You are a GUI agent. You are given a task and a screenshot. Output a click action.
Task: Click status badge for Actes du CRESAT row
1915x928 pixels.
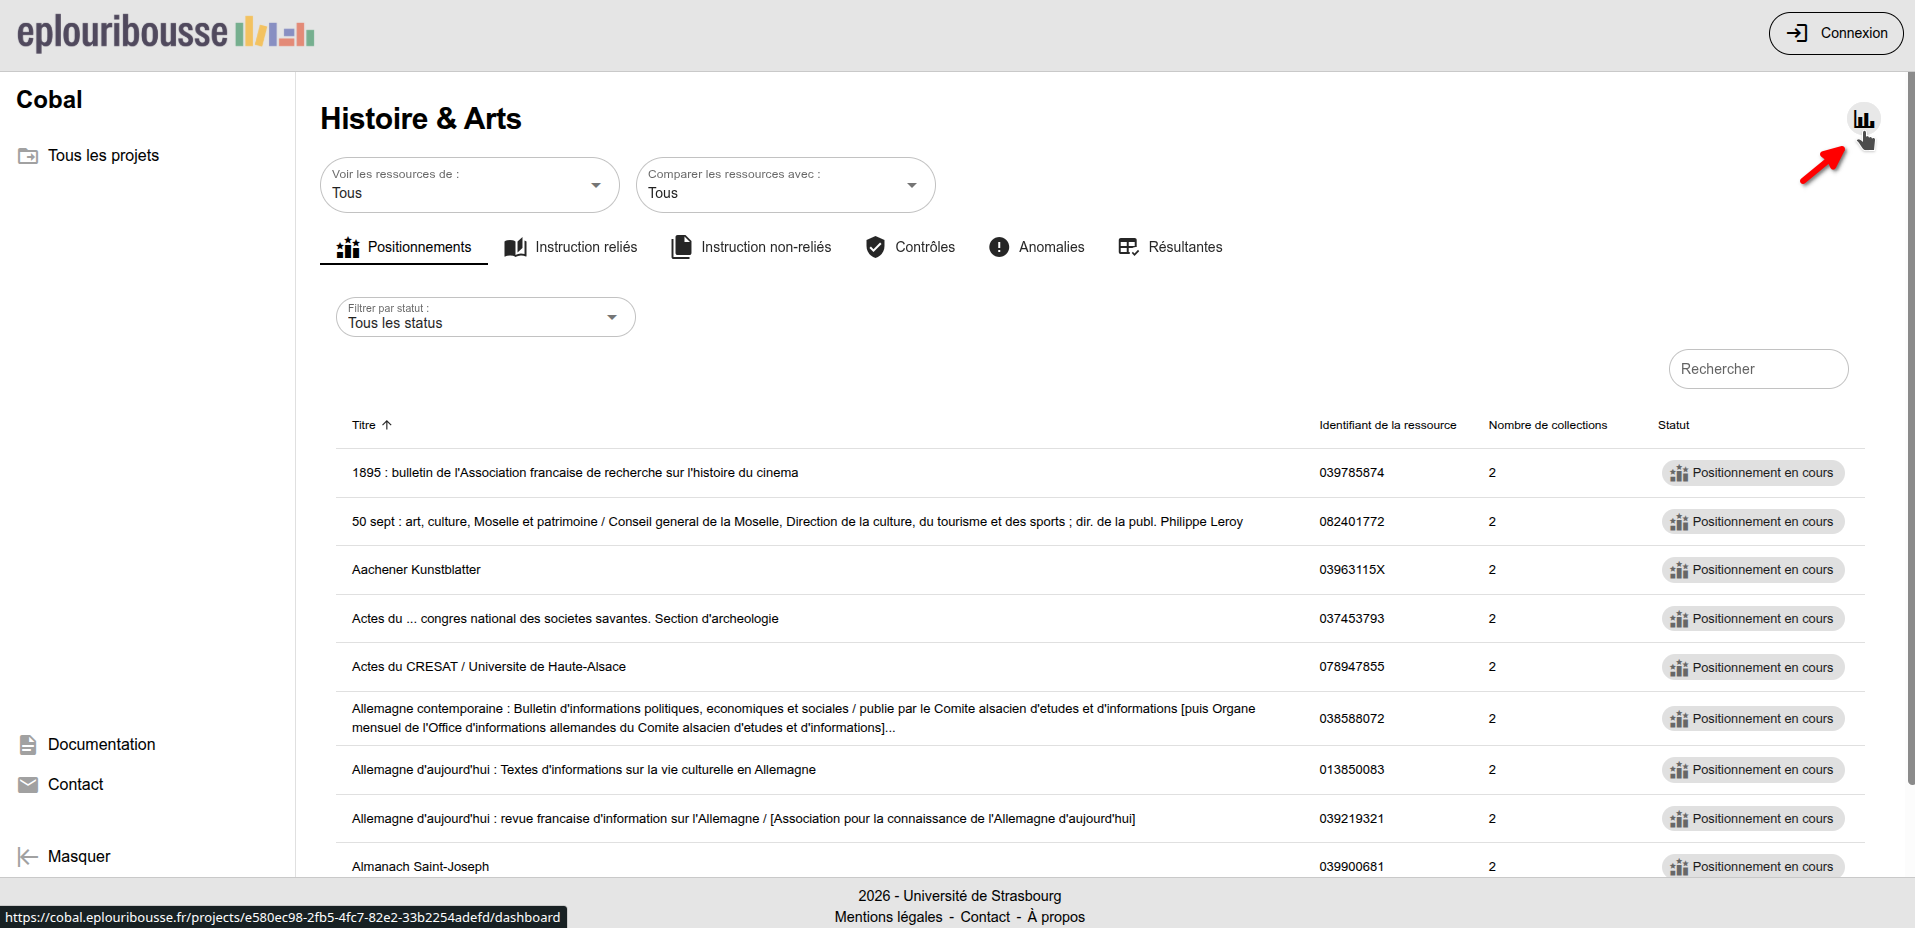[x=1752, y=667]
